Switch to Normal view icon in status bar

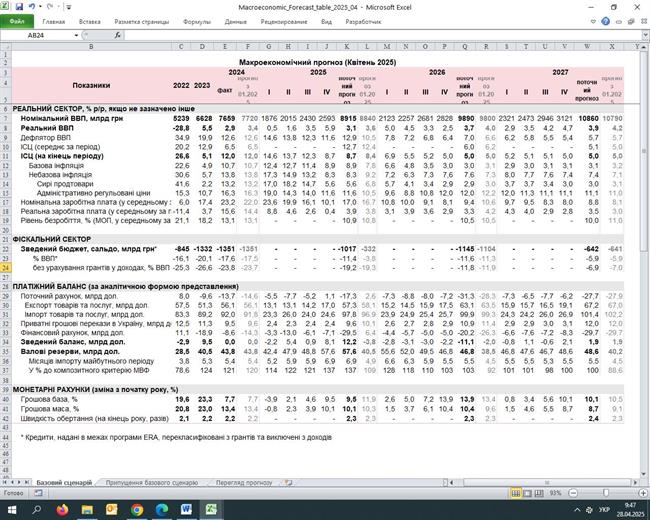click(516, 493)
